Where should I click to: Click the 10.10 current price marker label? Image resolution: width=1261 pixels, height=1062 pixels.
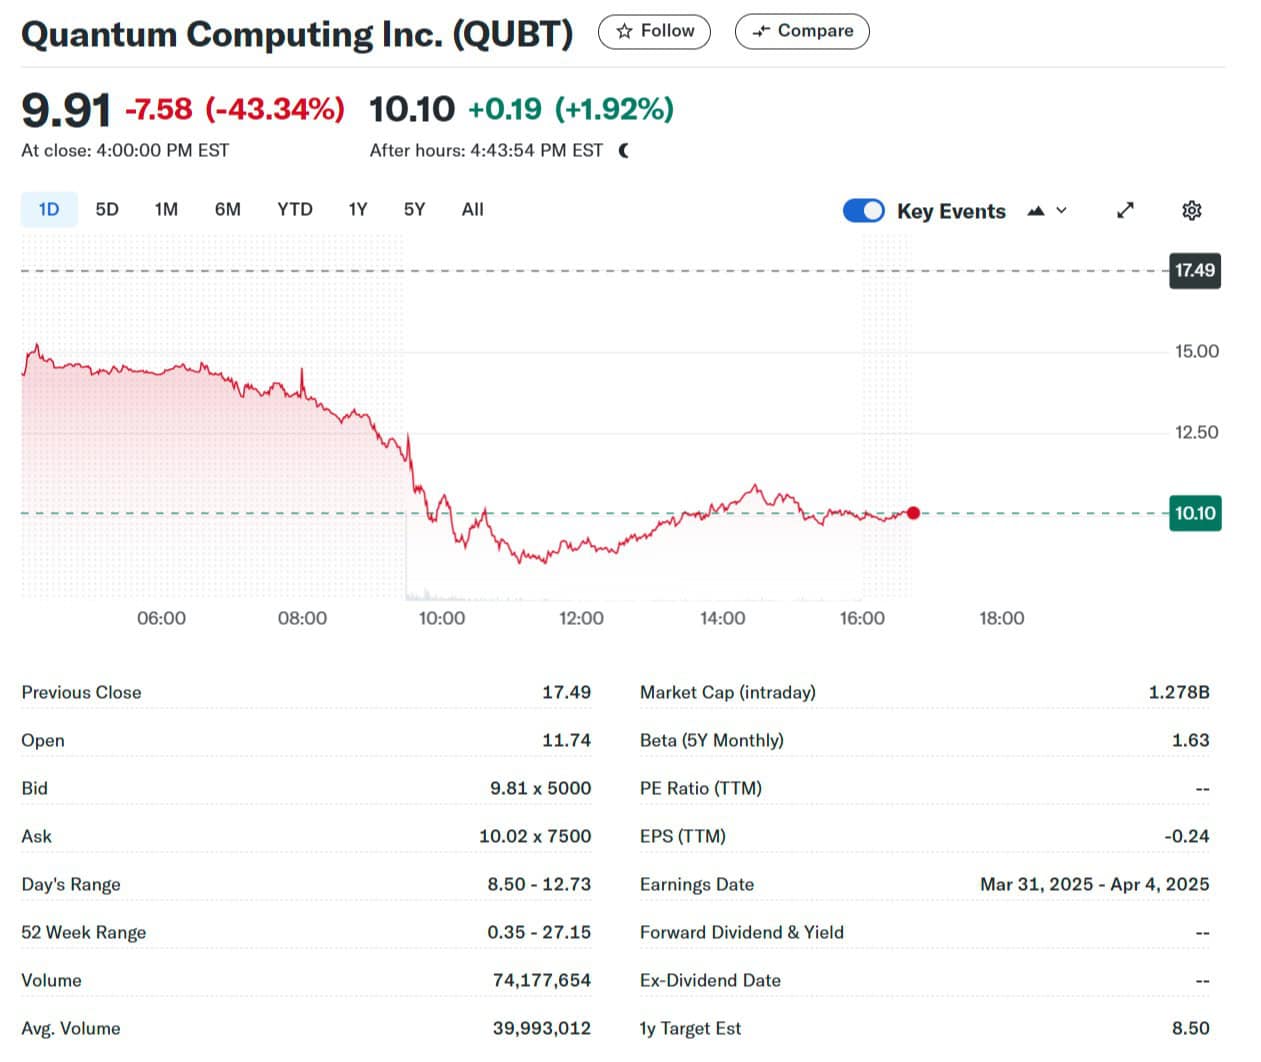coord(1195,513)
